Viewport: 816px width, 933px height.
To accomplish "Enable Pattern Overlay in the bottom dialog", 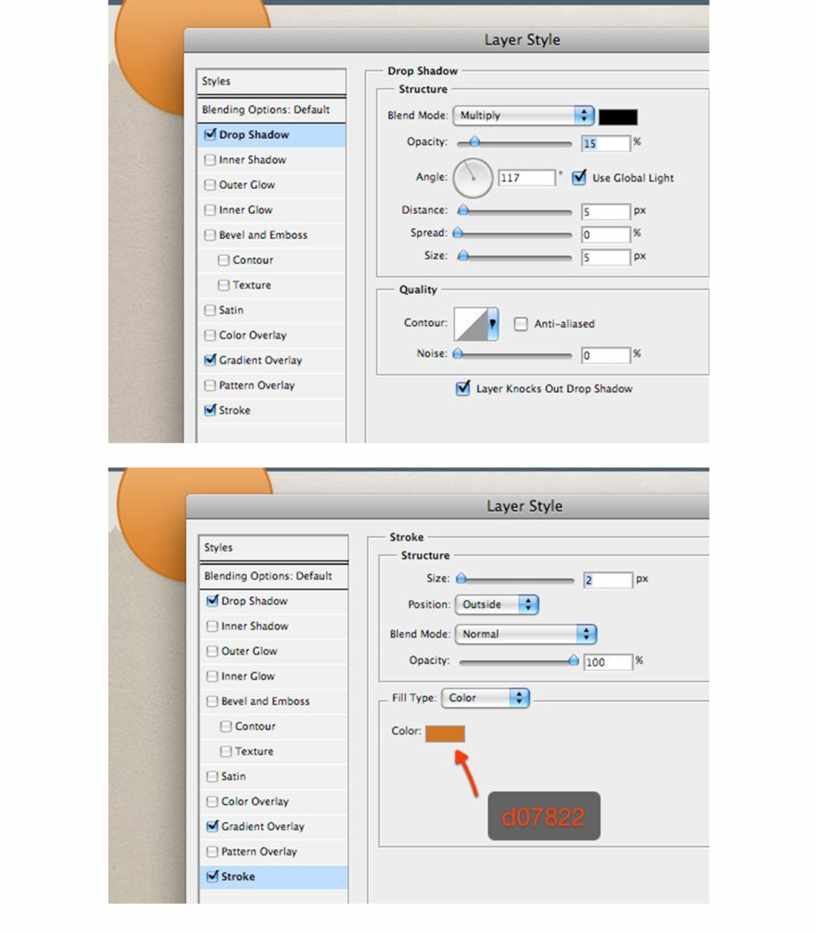I will click(212, 851).
